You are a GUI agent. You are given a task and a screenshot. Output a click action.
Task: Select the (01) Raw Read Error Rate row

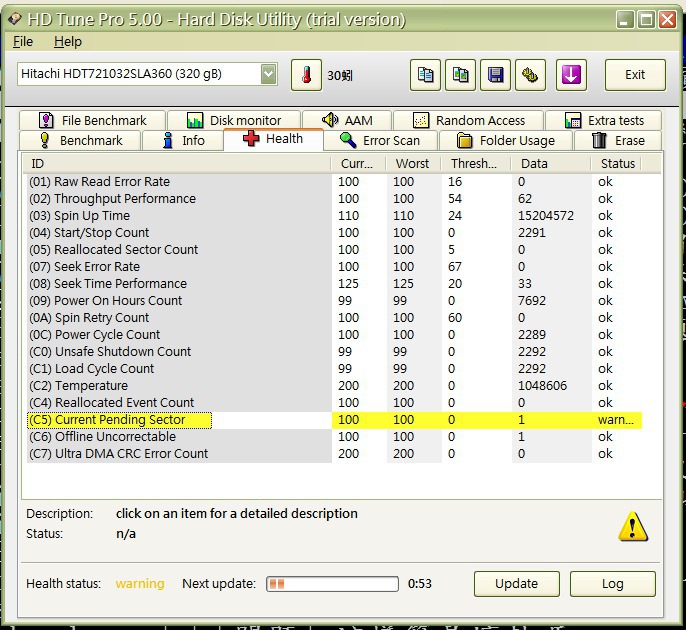pyautogui.click(x=334, y=182)
